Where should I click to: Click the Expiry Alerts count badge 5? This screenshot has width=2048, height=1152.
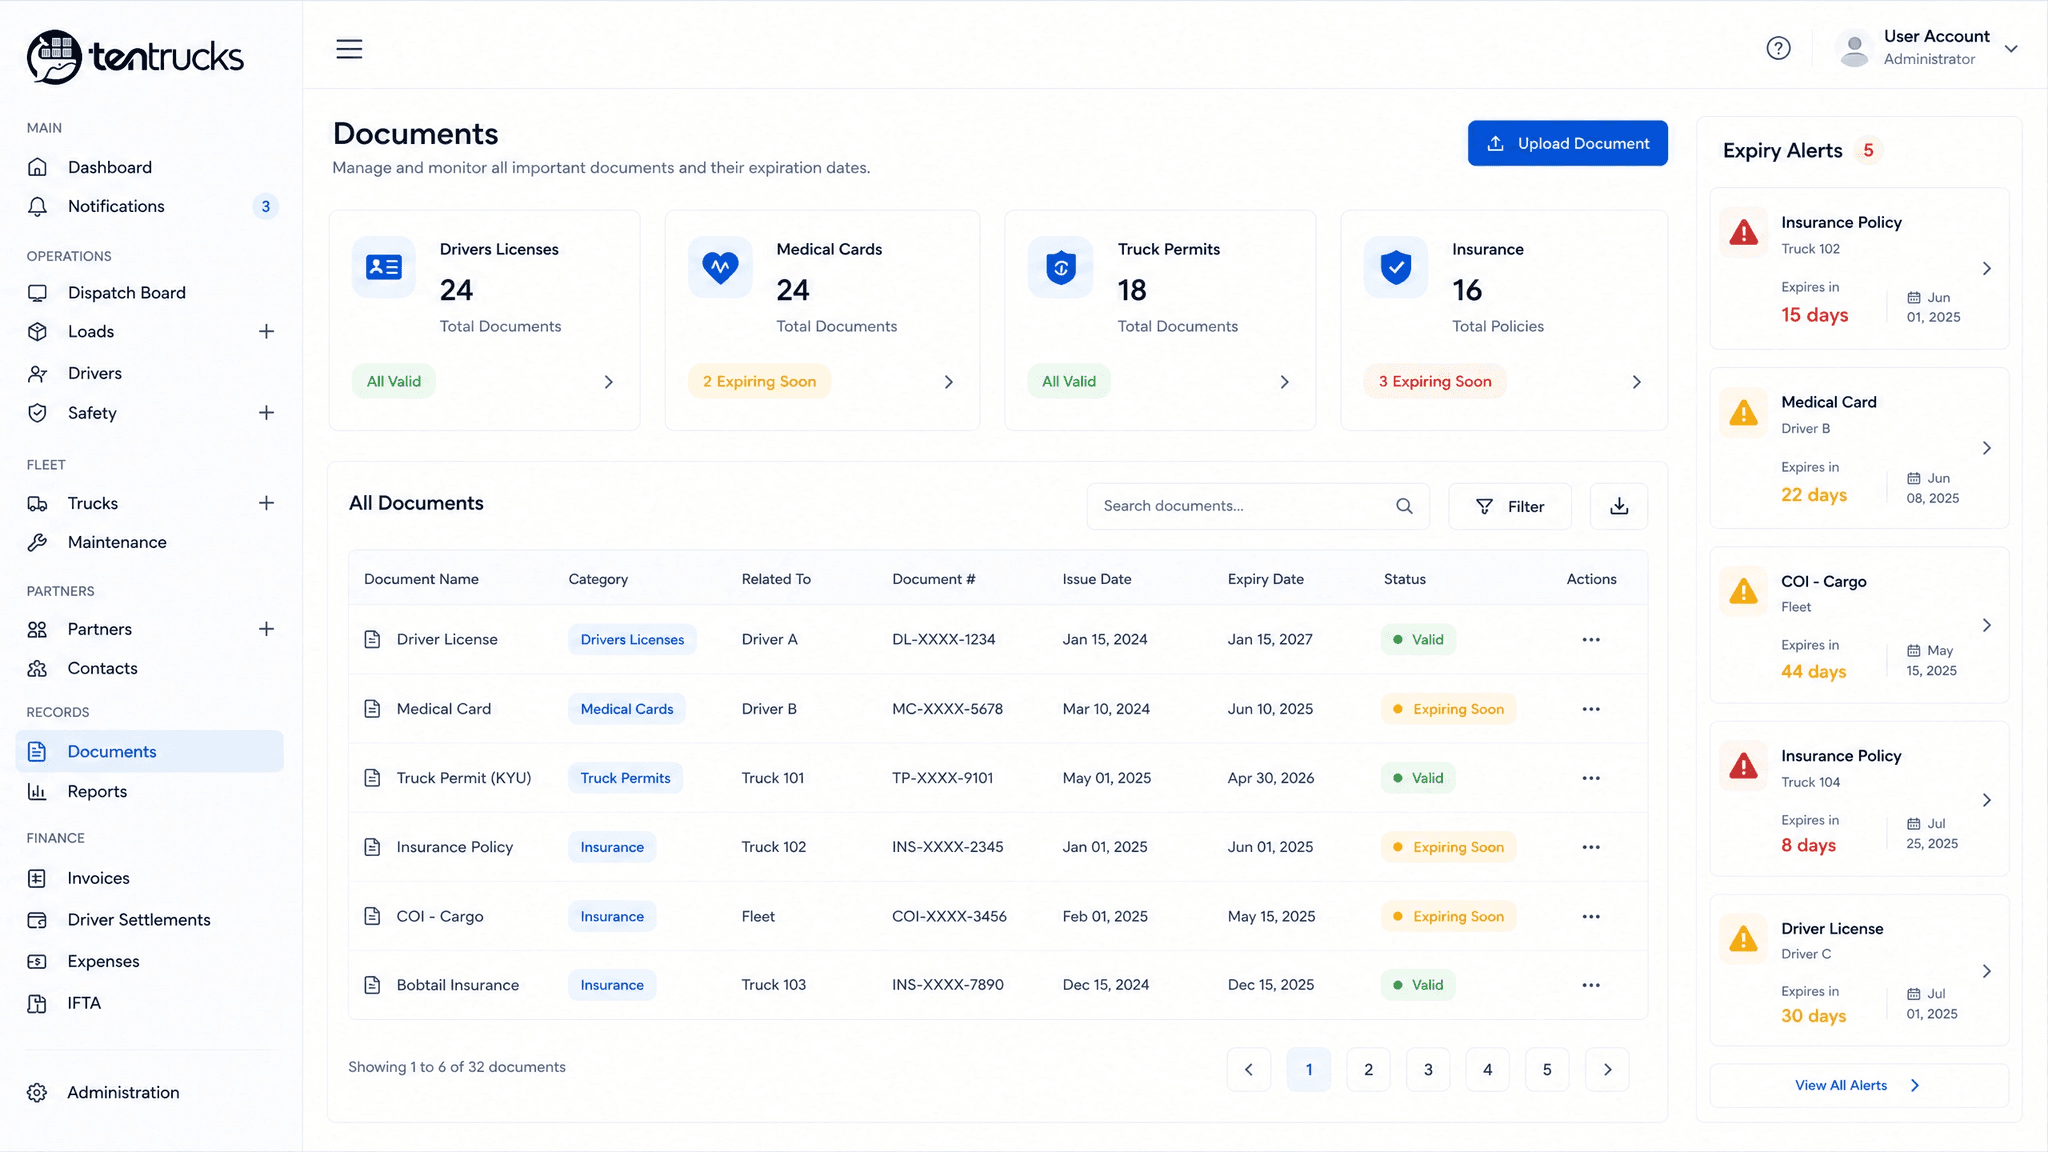coord(1868,150)
